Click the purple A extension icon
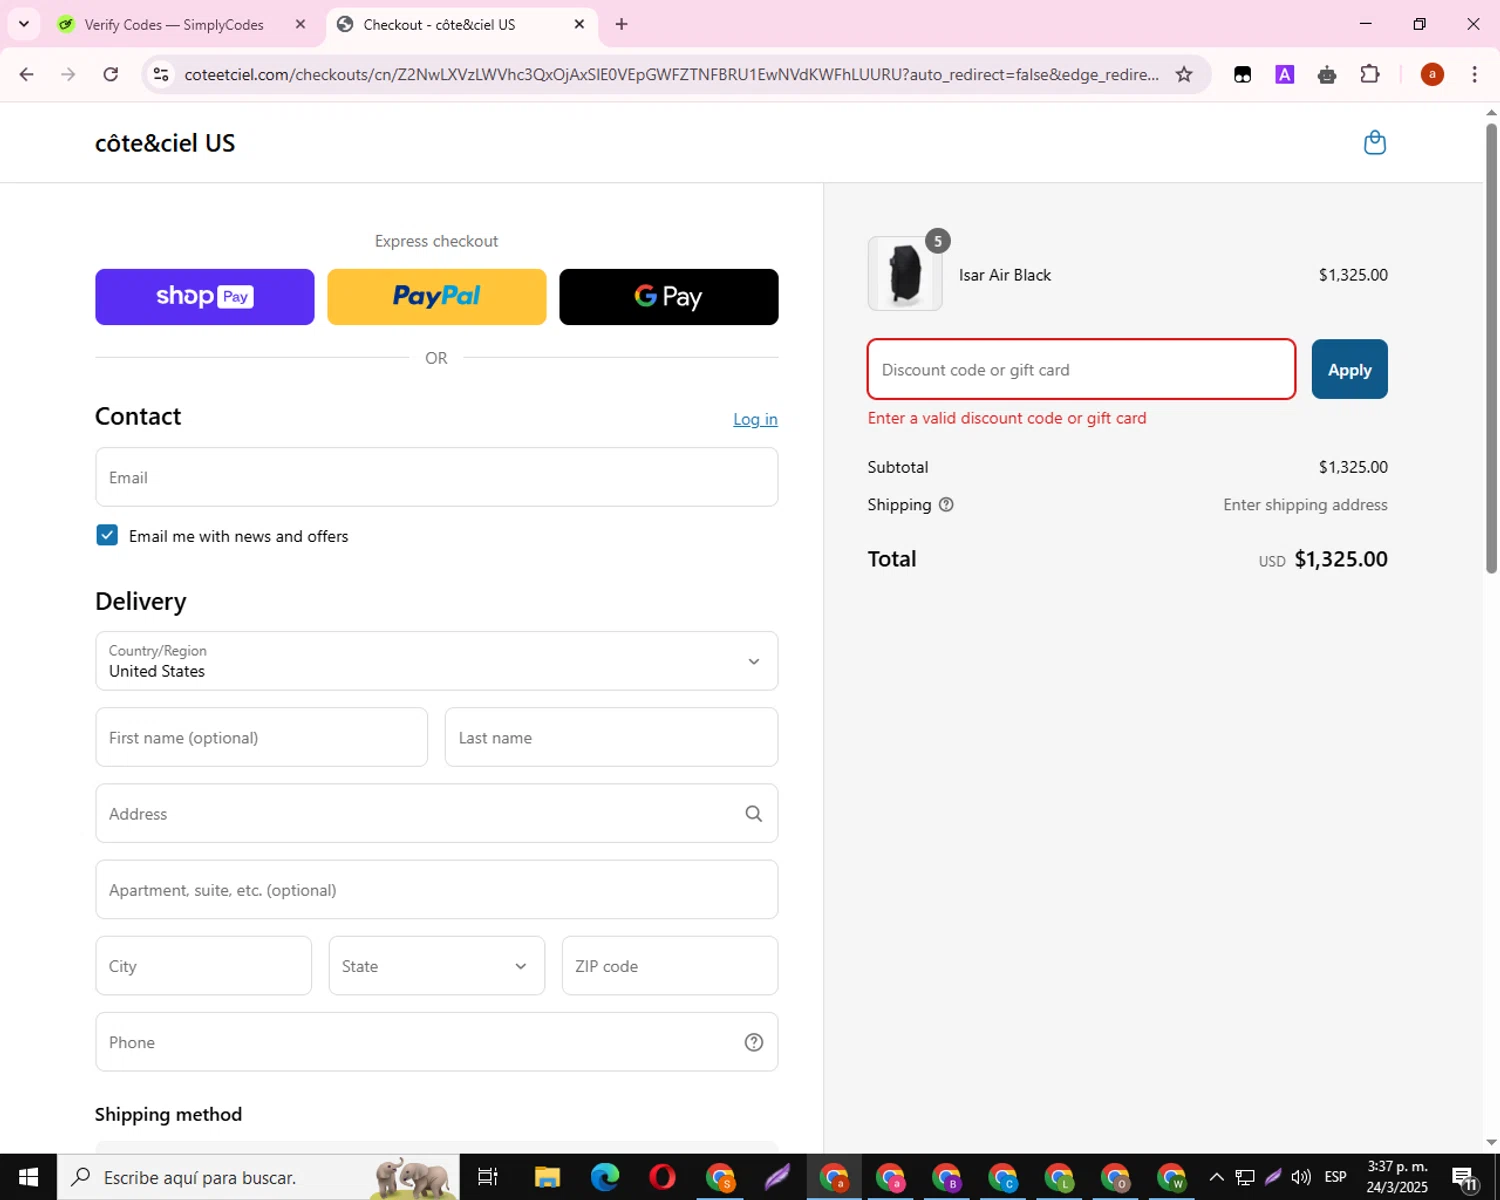 [1285, 74]
